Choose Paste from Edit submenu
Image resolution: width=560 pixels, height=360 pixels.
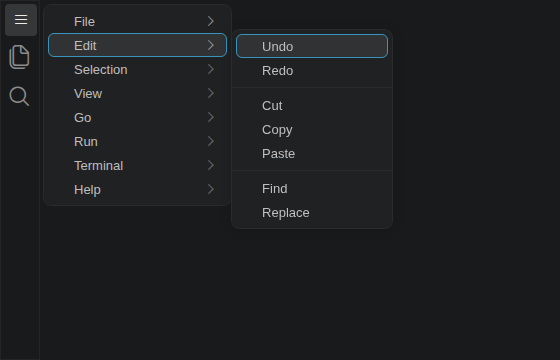(312, 153)
